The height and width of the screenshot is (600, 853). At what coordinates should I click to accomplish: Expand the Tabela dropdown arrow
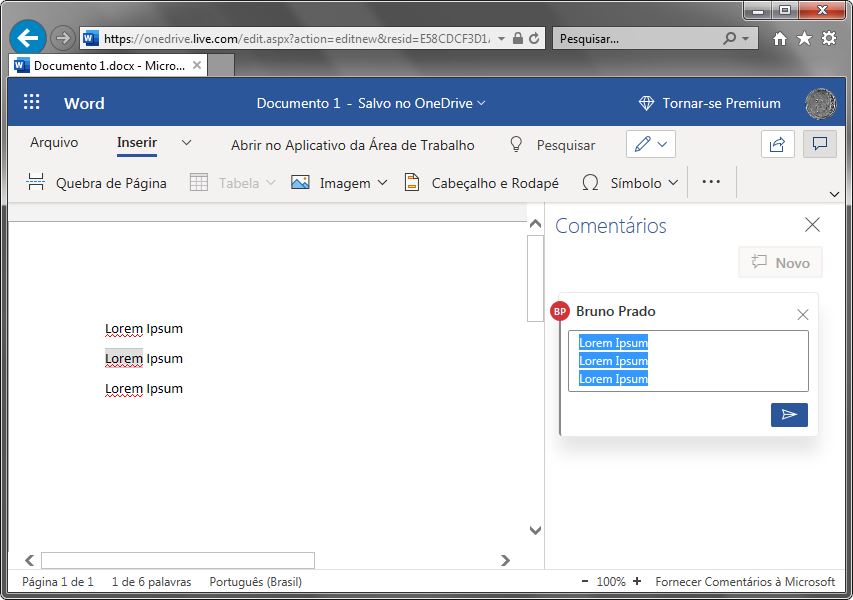pyautogui.click(x=270, y=183)
